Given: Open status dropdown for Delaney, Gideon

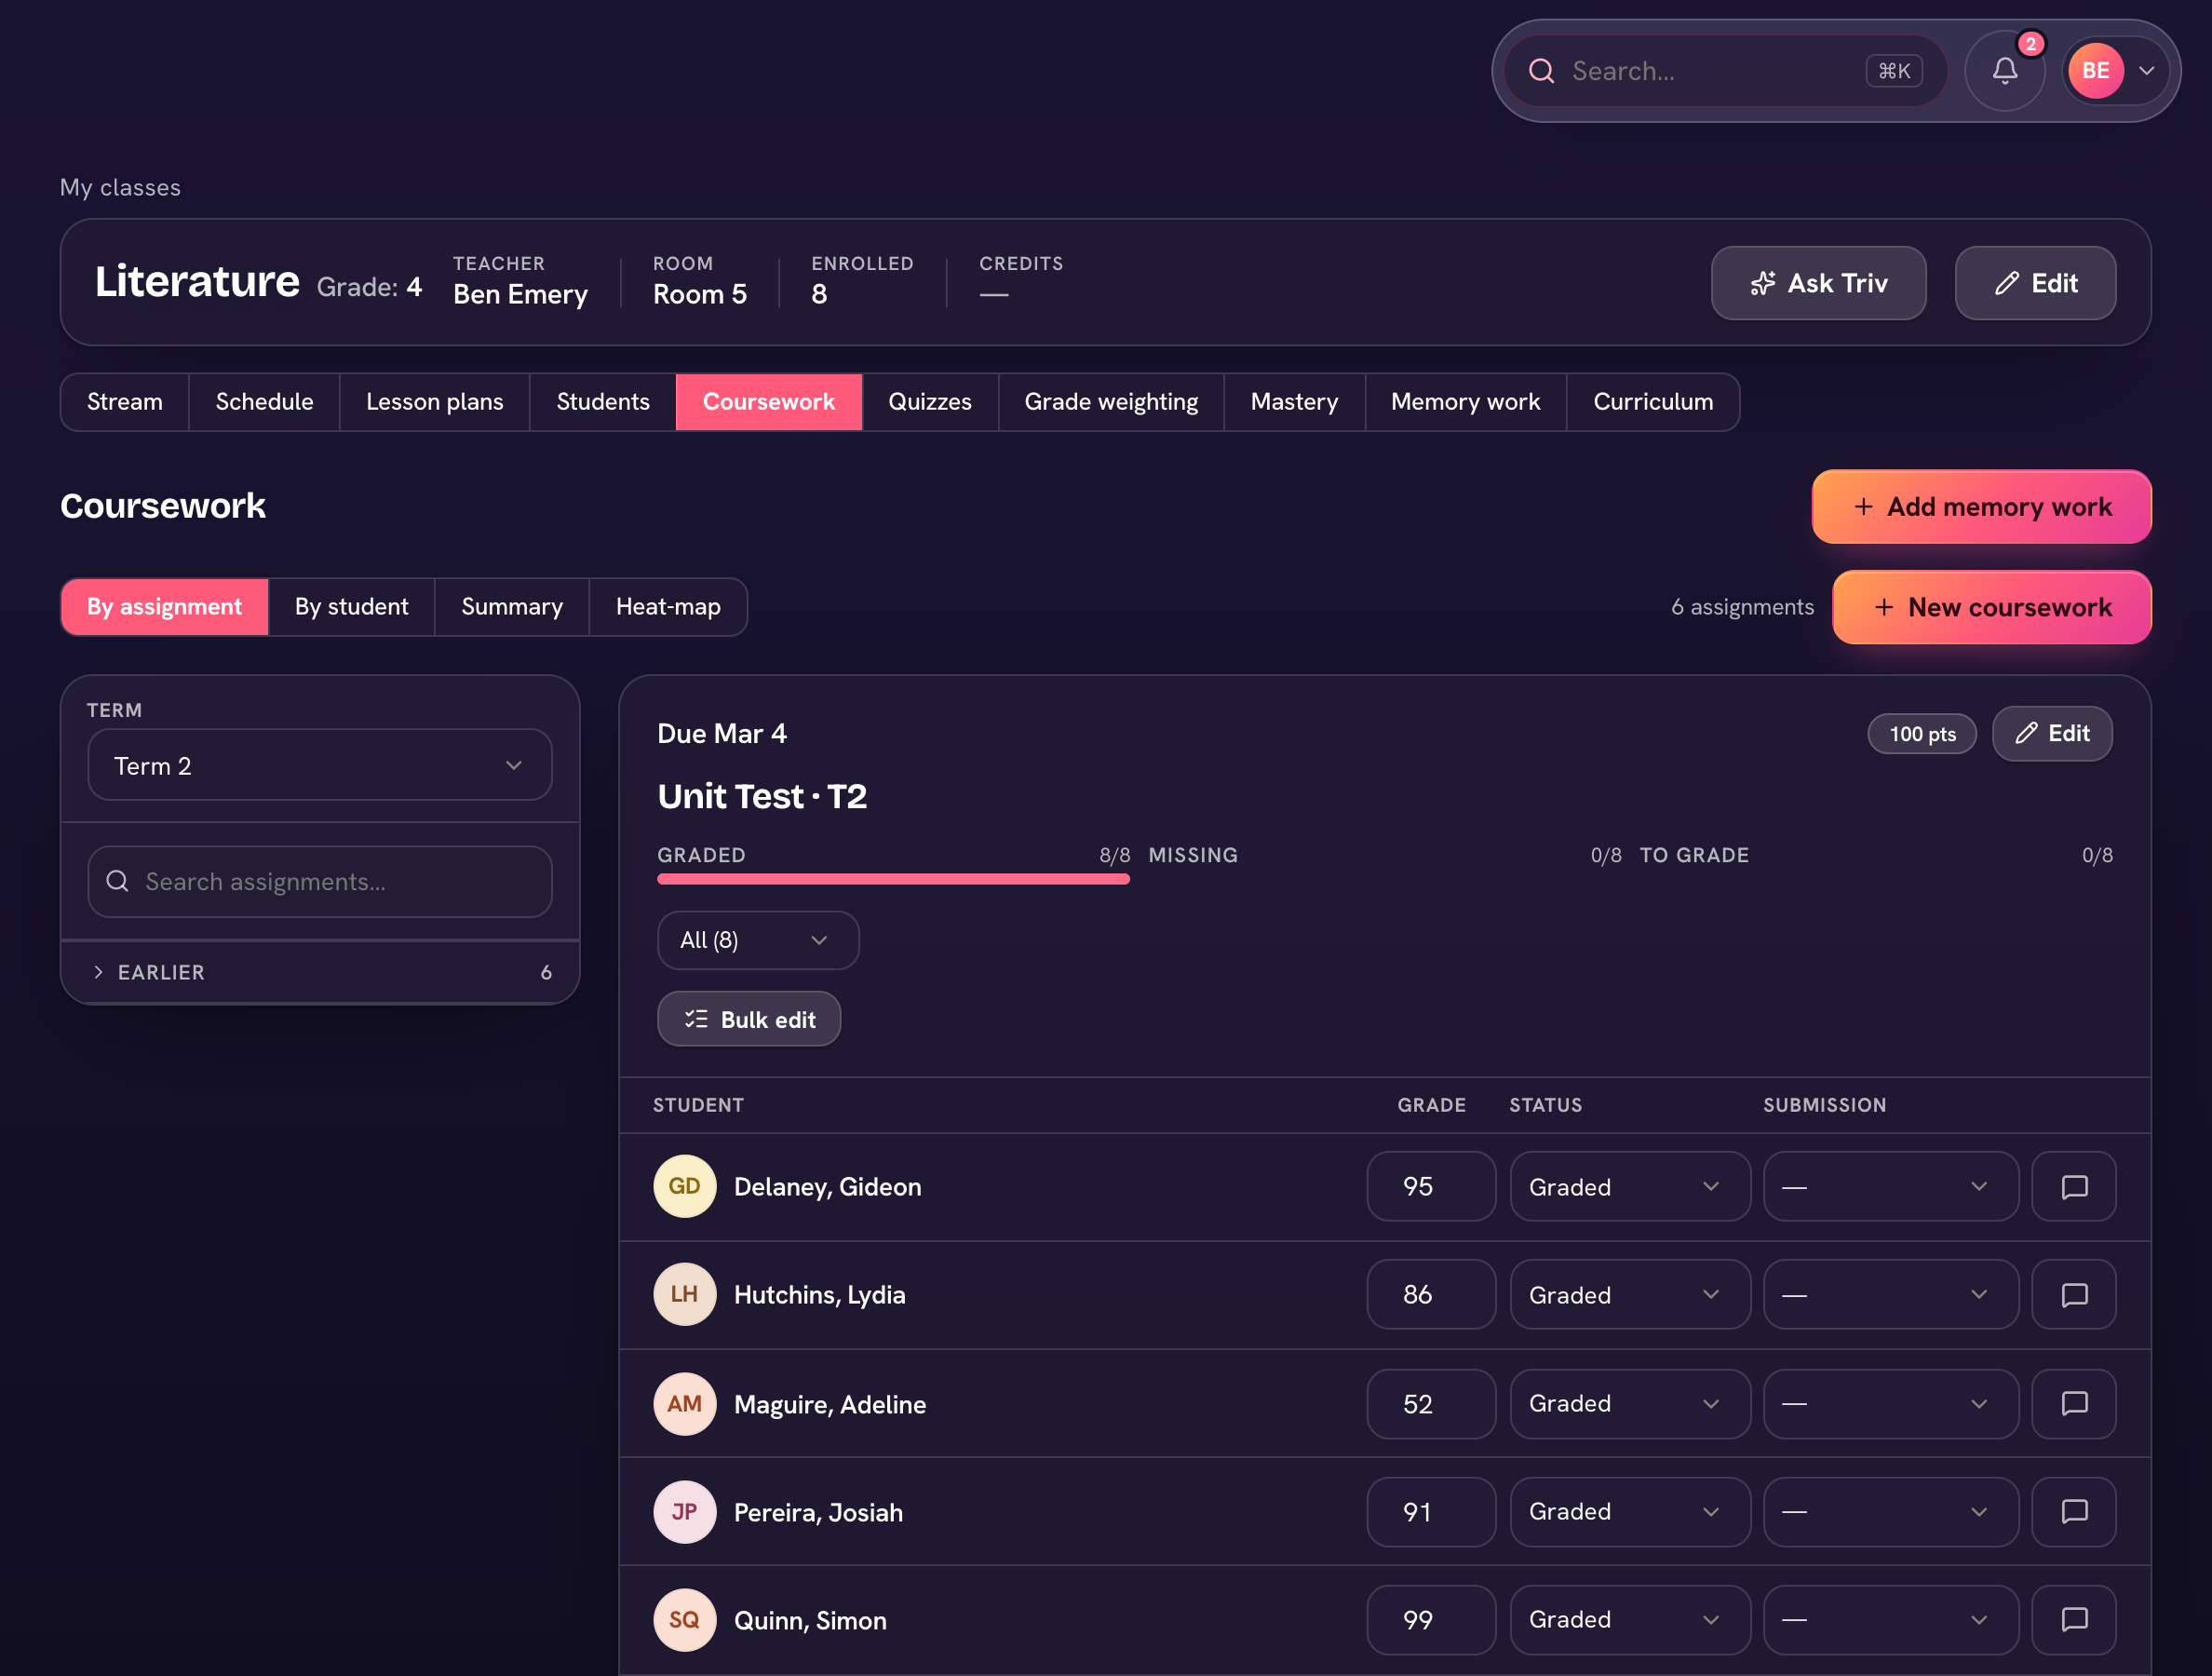Looking at the screenshot, I should [1630, 1186].
